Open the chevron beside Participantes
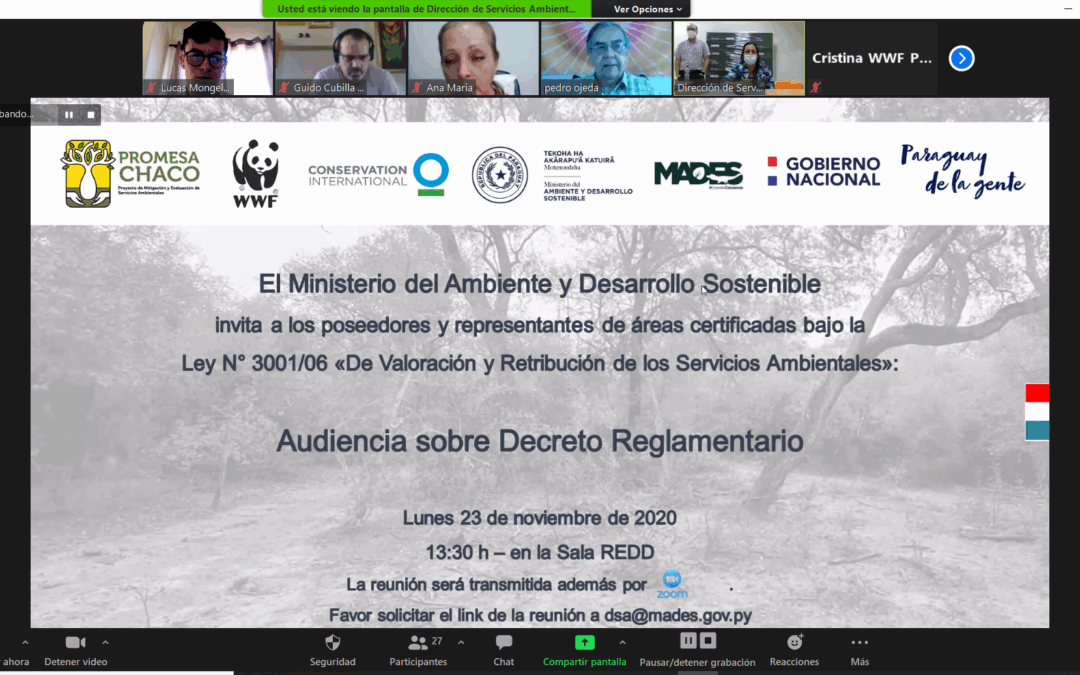This screenshot has width=1080, height=675. (460, 643)
